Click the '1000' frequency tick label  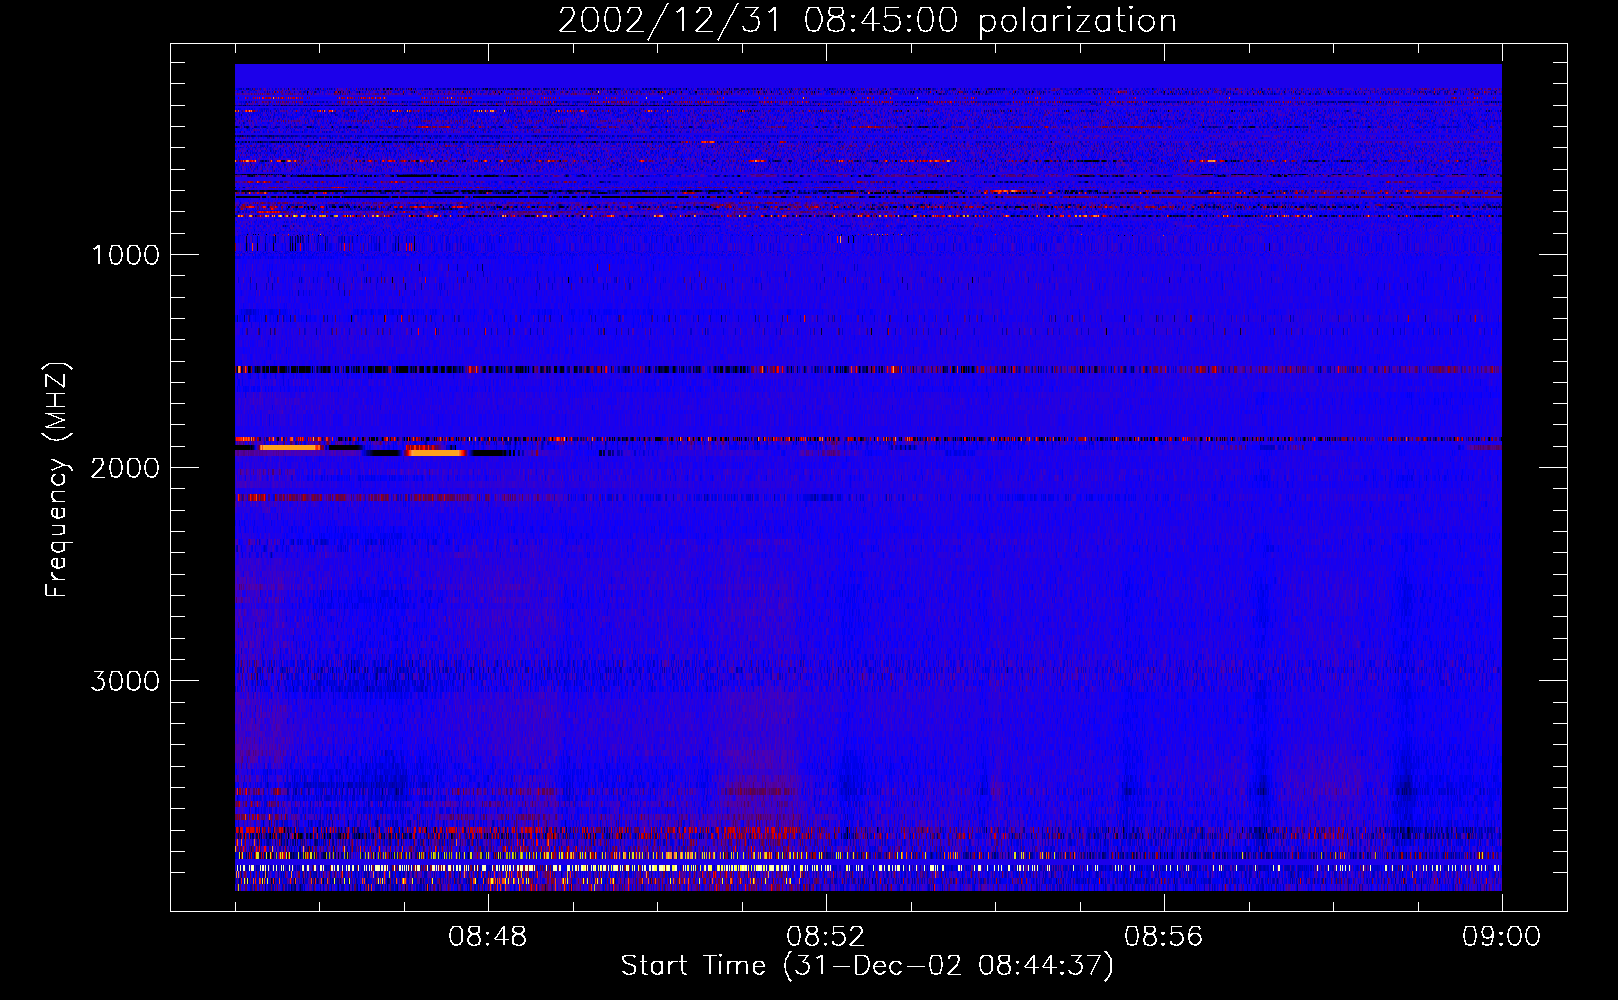(125, 255)
